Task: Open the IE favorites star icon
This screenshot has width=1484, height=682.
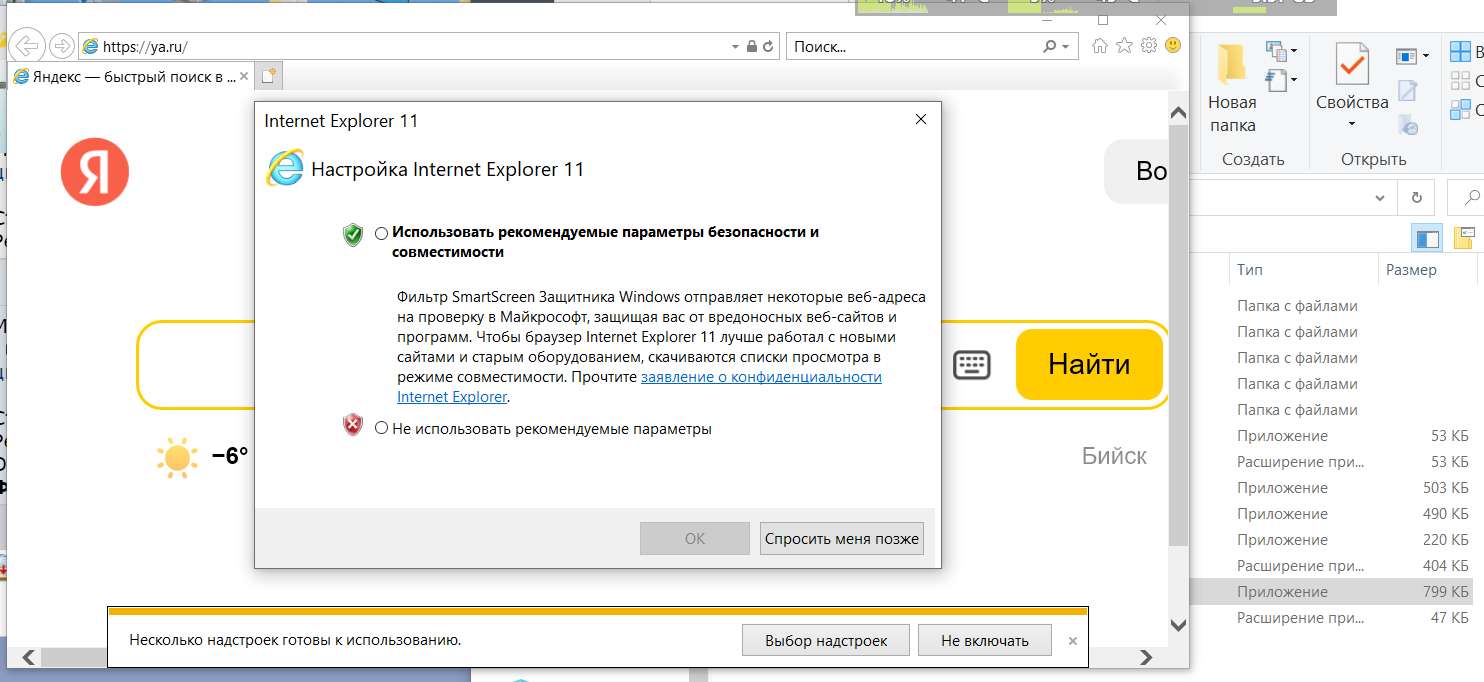Action: point(1125,46)
